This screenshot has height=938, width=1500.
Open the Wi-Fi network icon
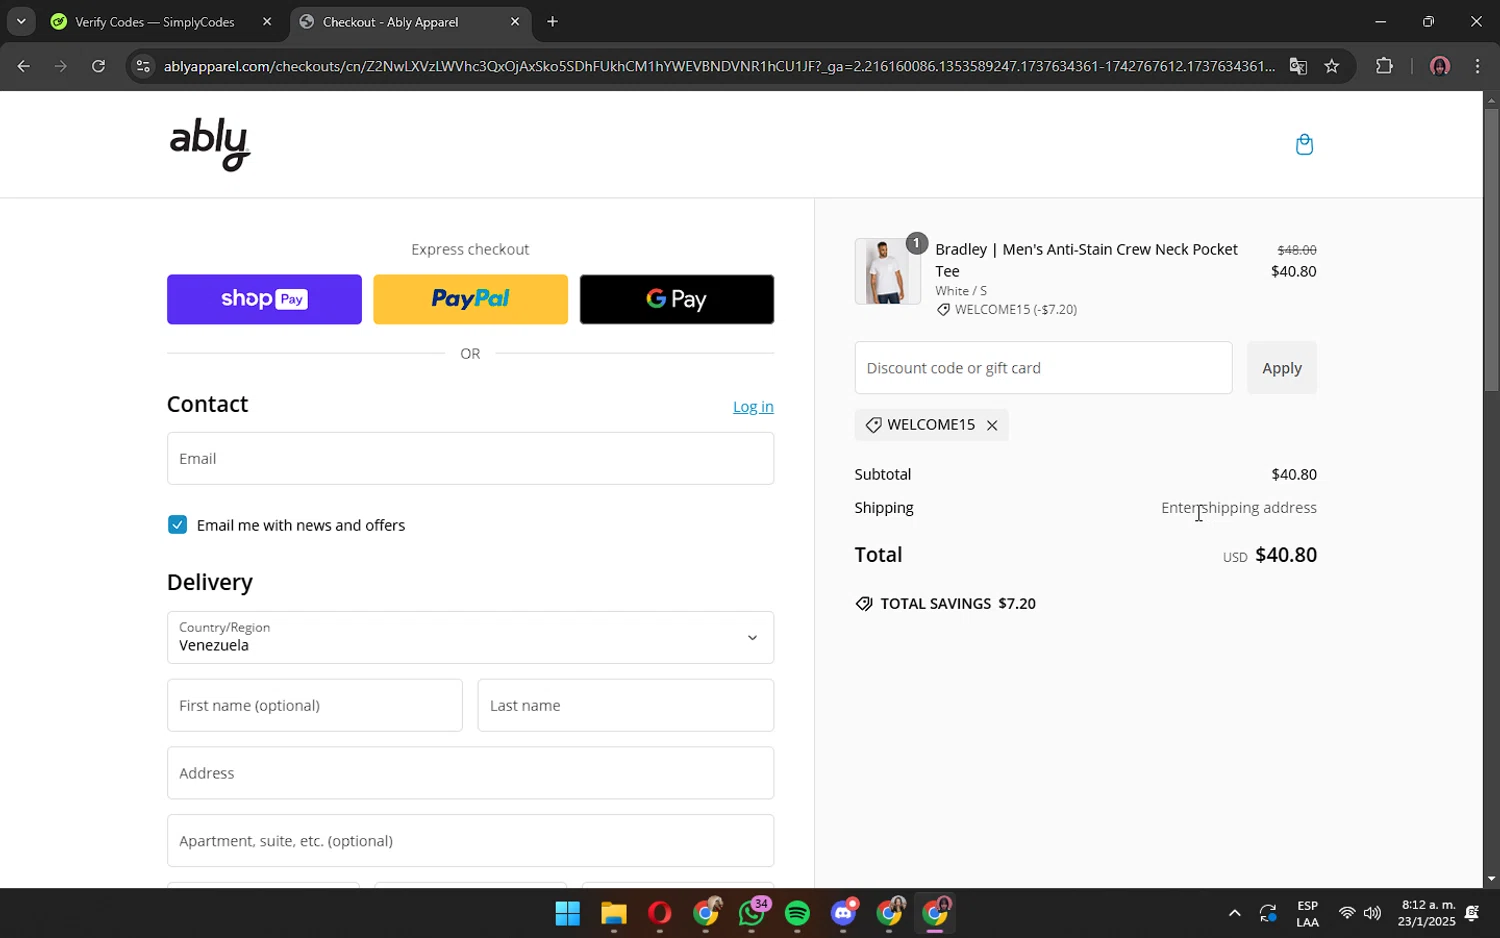pyautogui.click(x=1347, y=913)
